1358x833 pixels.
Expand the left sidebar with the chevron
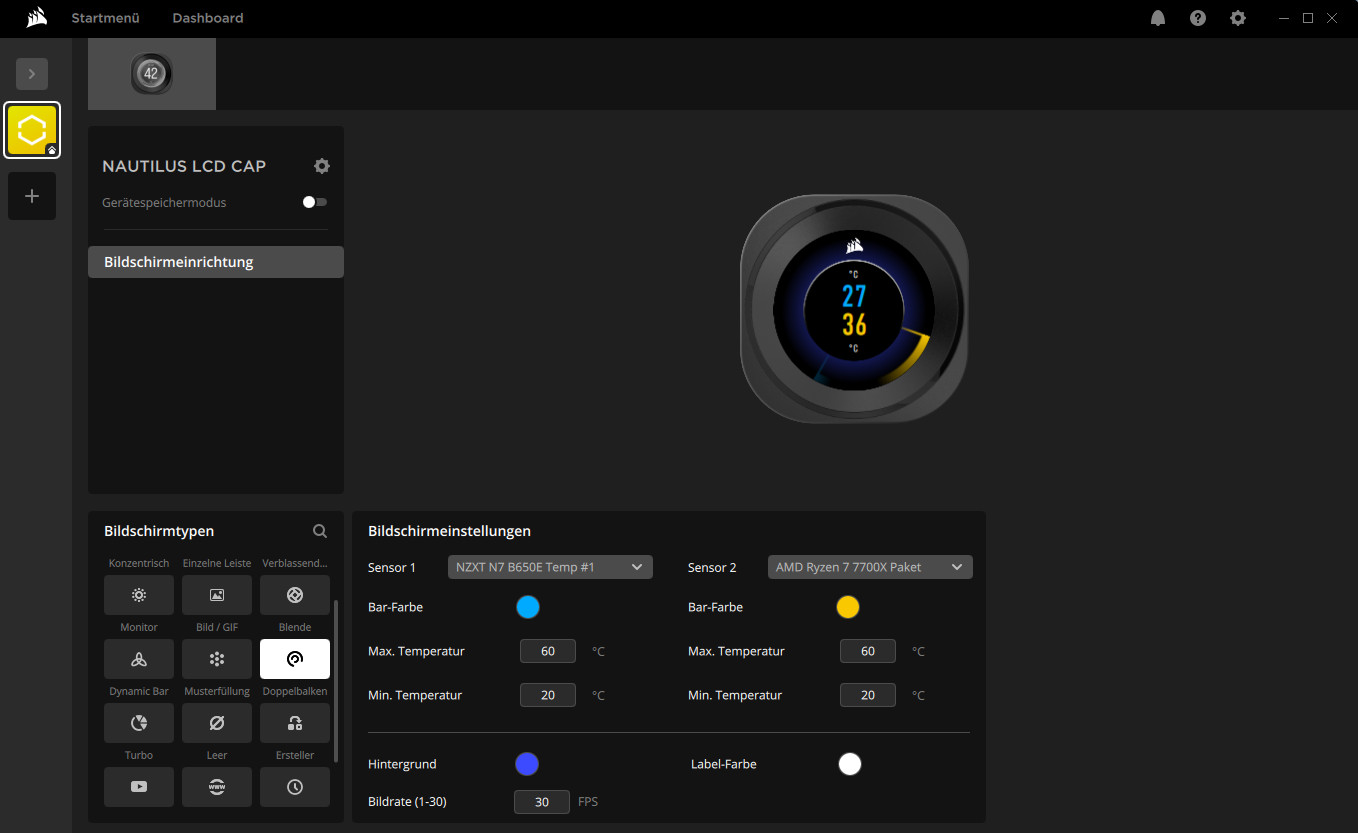pos(32,74)
